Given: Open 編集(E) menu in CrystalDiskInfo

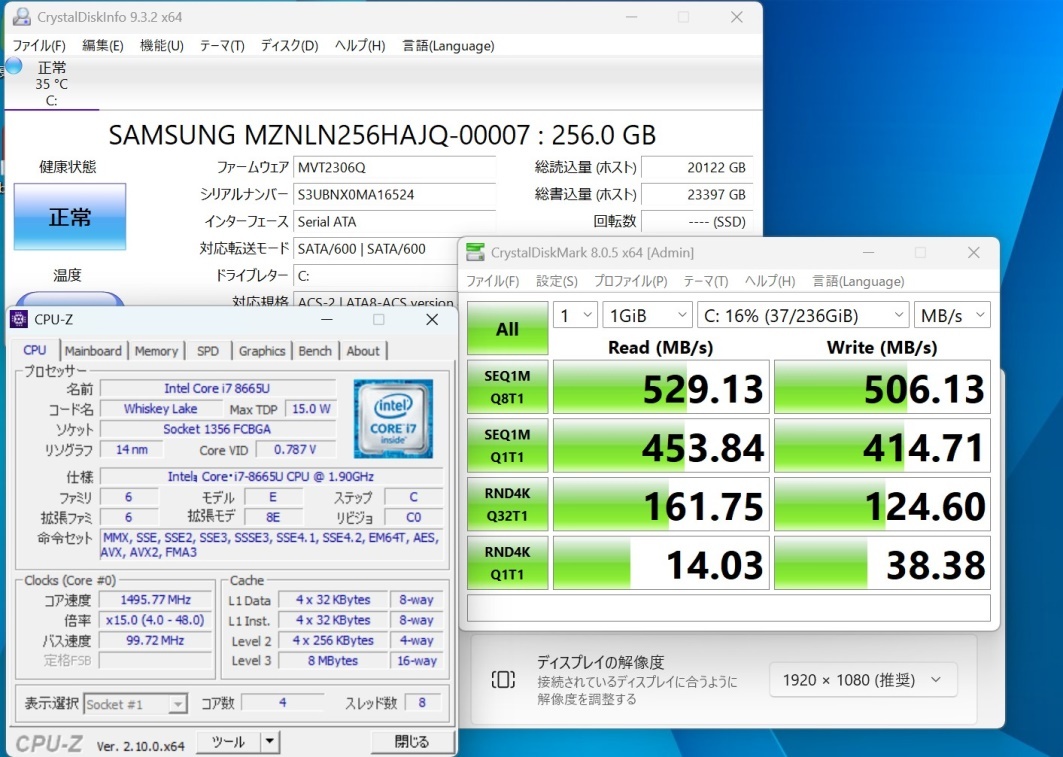Looking at the screenshot, I should tap(102, 45).
